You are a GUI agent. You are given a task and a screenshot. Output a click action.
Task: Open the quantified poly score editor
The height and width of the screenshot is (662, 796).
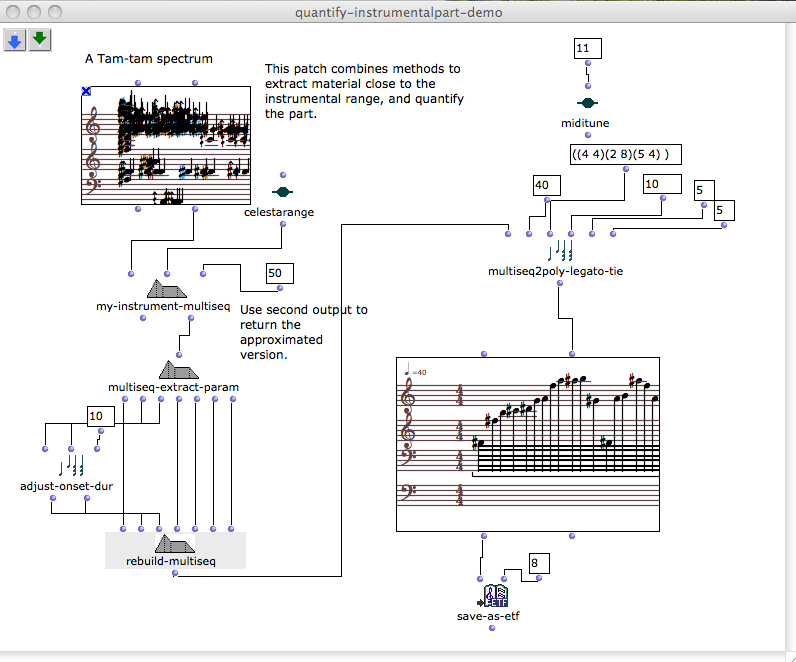pos(528,445)
